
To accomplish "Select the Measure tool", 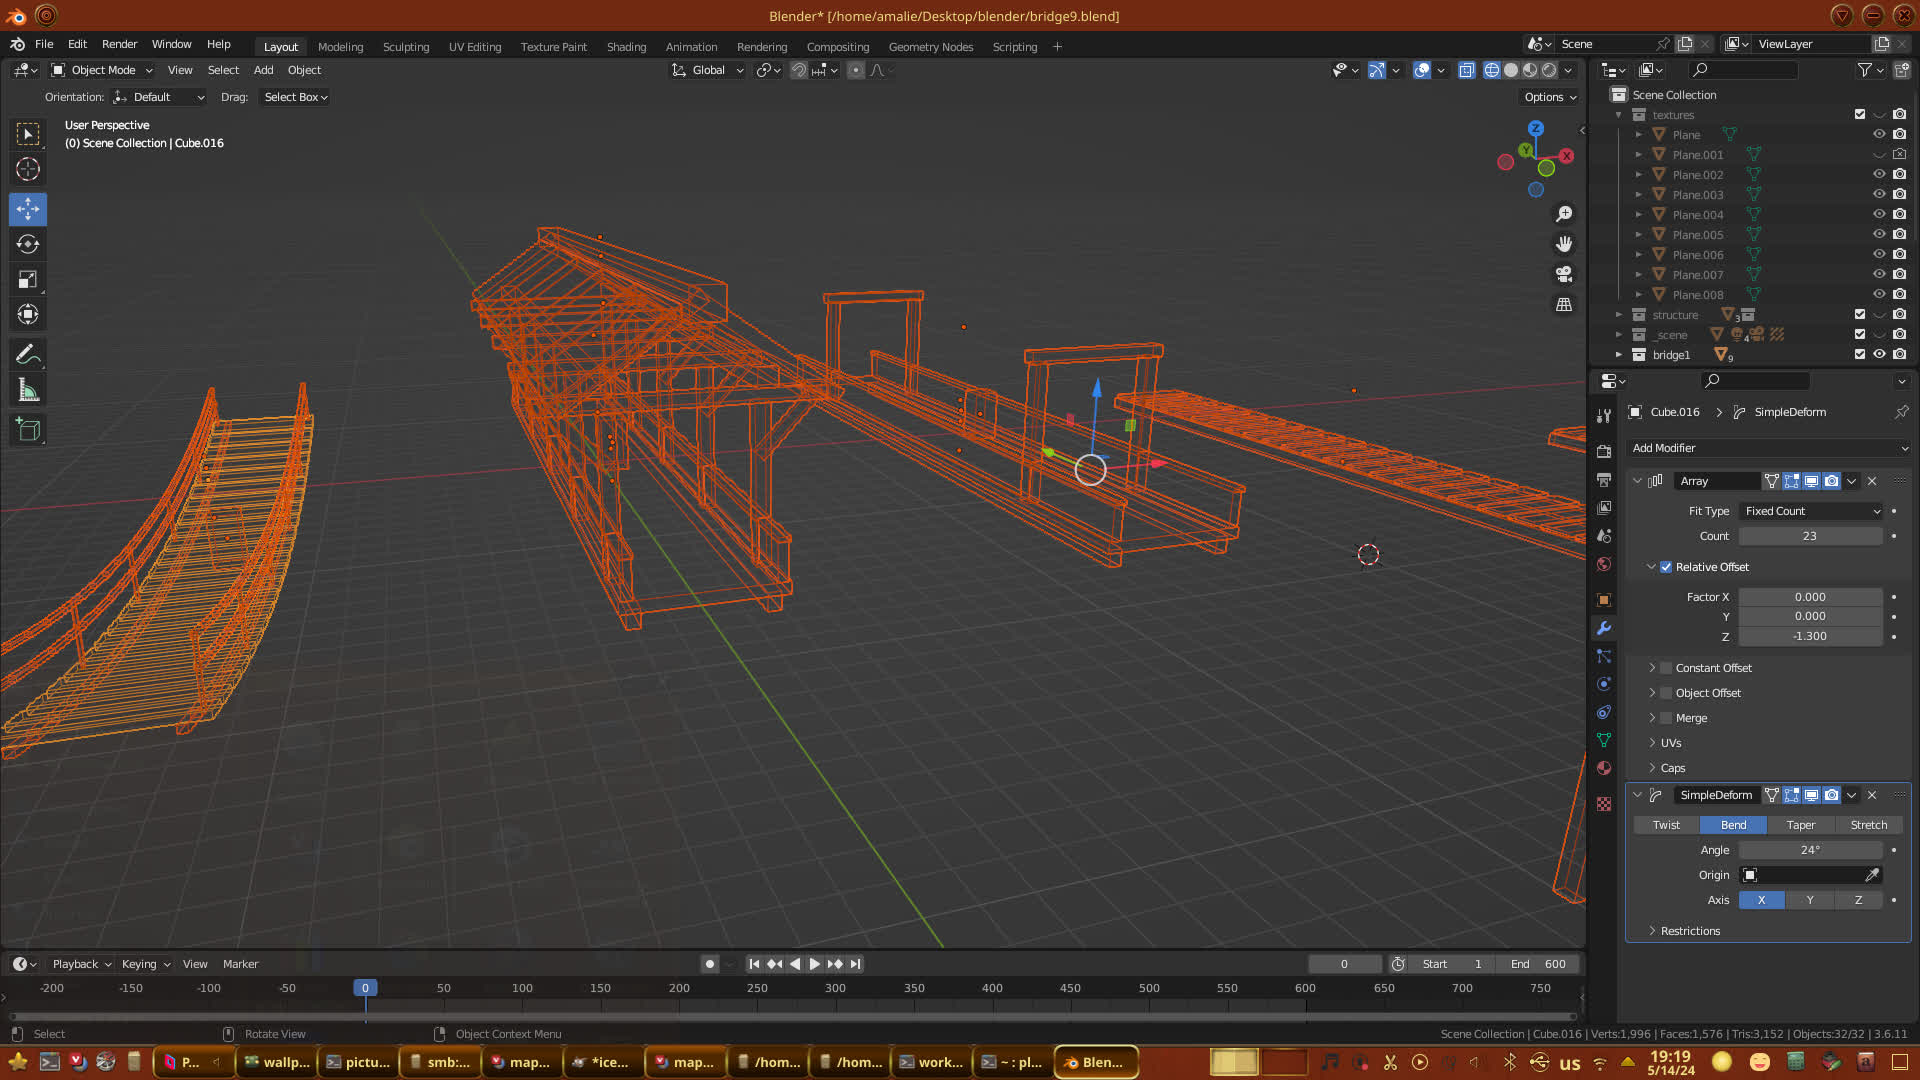I will click(x=28, y=391).
